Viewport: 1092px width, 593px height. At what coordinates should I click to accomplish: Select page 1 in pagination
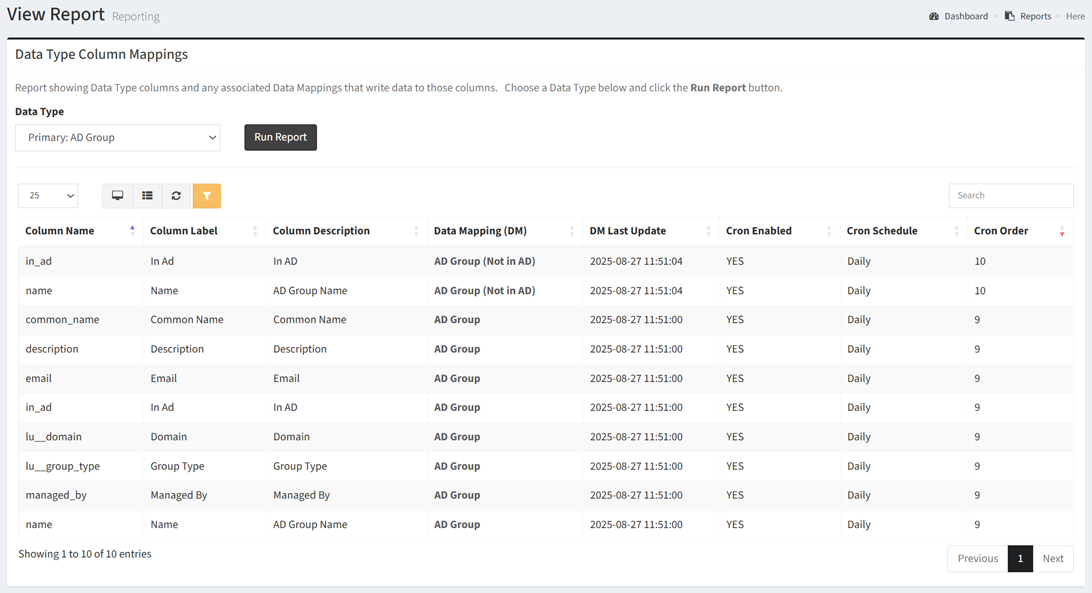pos(1020,559)
